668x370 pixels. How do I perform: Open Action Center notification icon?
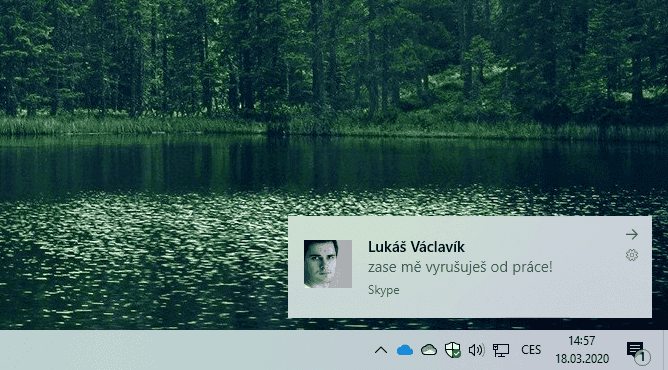point(638,352)
